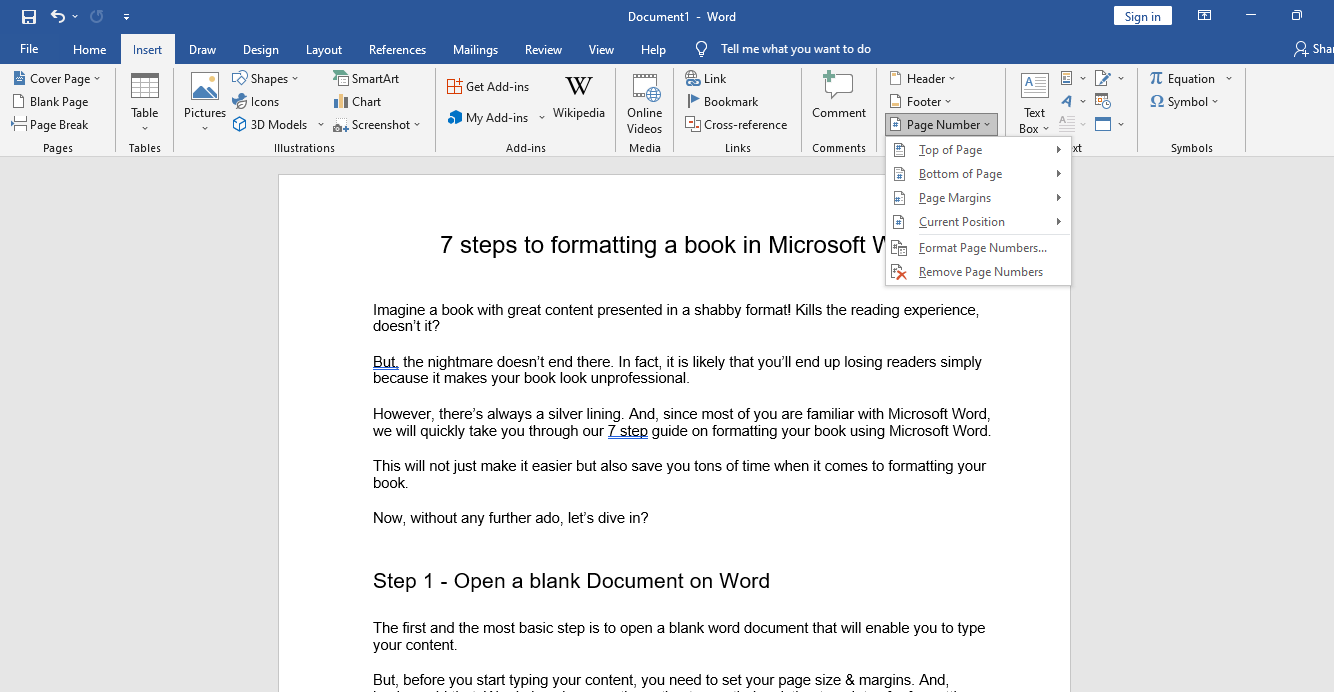The image size is (1334, 692).
Task: Click the underlined '7 step' text
Action: [628, 431]
